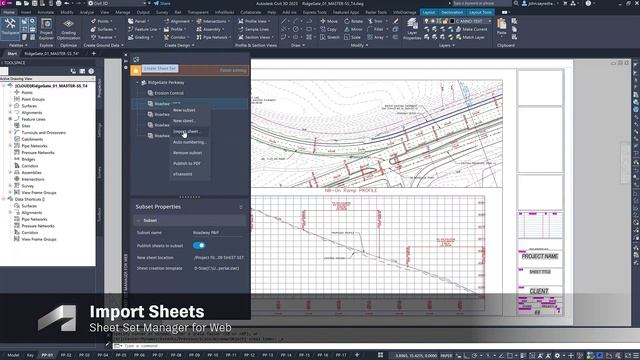This screenshot has width=640, height=360.
Task: Open status bar settings gear icon
Action: pyautogui.click(x=557, y=356)
